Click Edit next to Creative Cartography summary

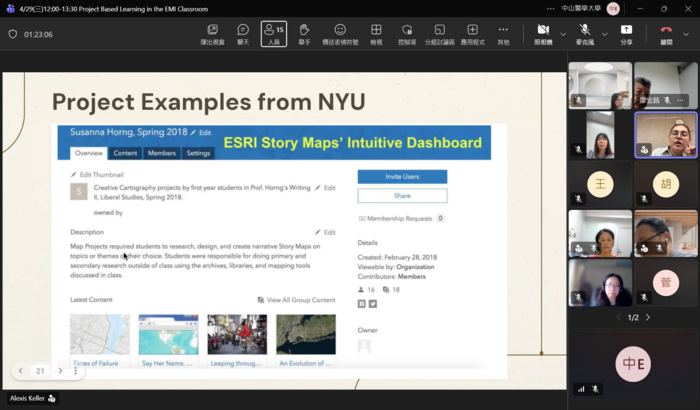click(x=325, y=188)
